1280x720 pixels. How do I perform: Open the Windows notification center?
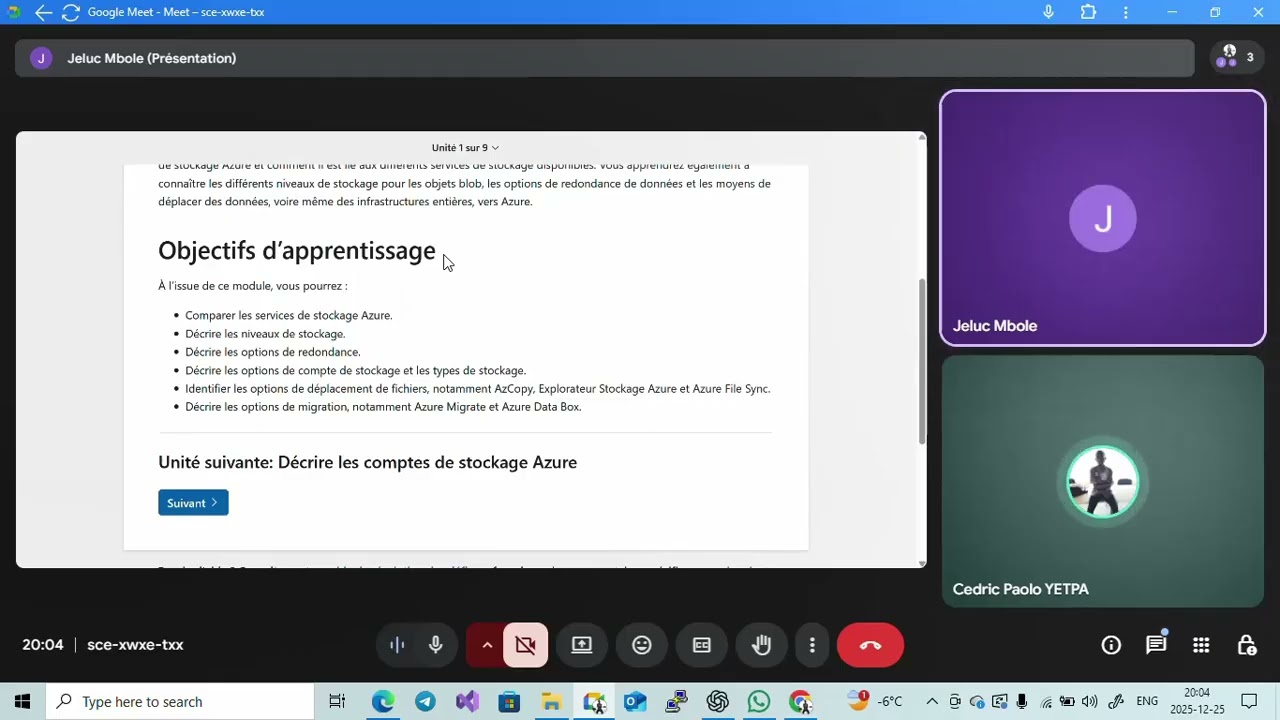coord(1249,701)
